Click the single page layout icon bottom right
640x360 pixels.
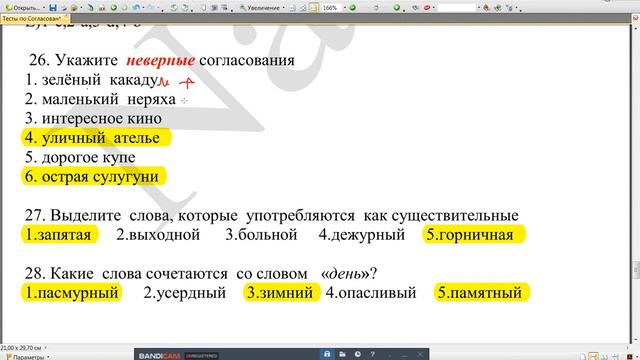point(583,357)
